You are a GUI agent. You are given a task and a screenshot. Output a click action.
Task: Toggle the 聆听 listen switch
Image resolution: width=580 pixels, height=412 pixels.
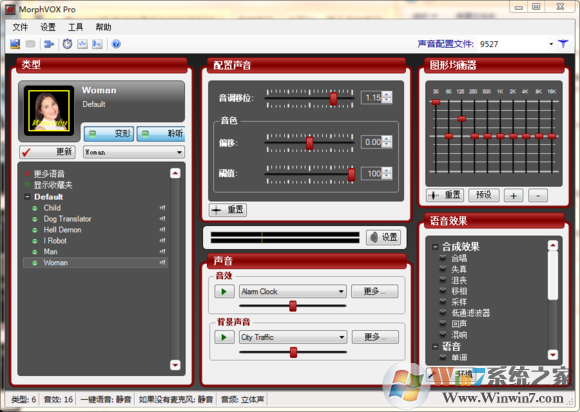coord(161,134)
